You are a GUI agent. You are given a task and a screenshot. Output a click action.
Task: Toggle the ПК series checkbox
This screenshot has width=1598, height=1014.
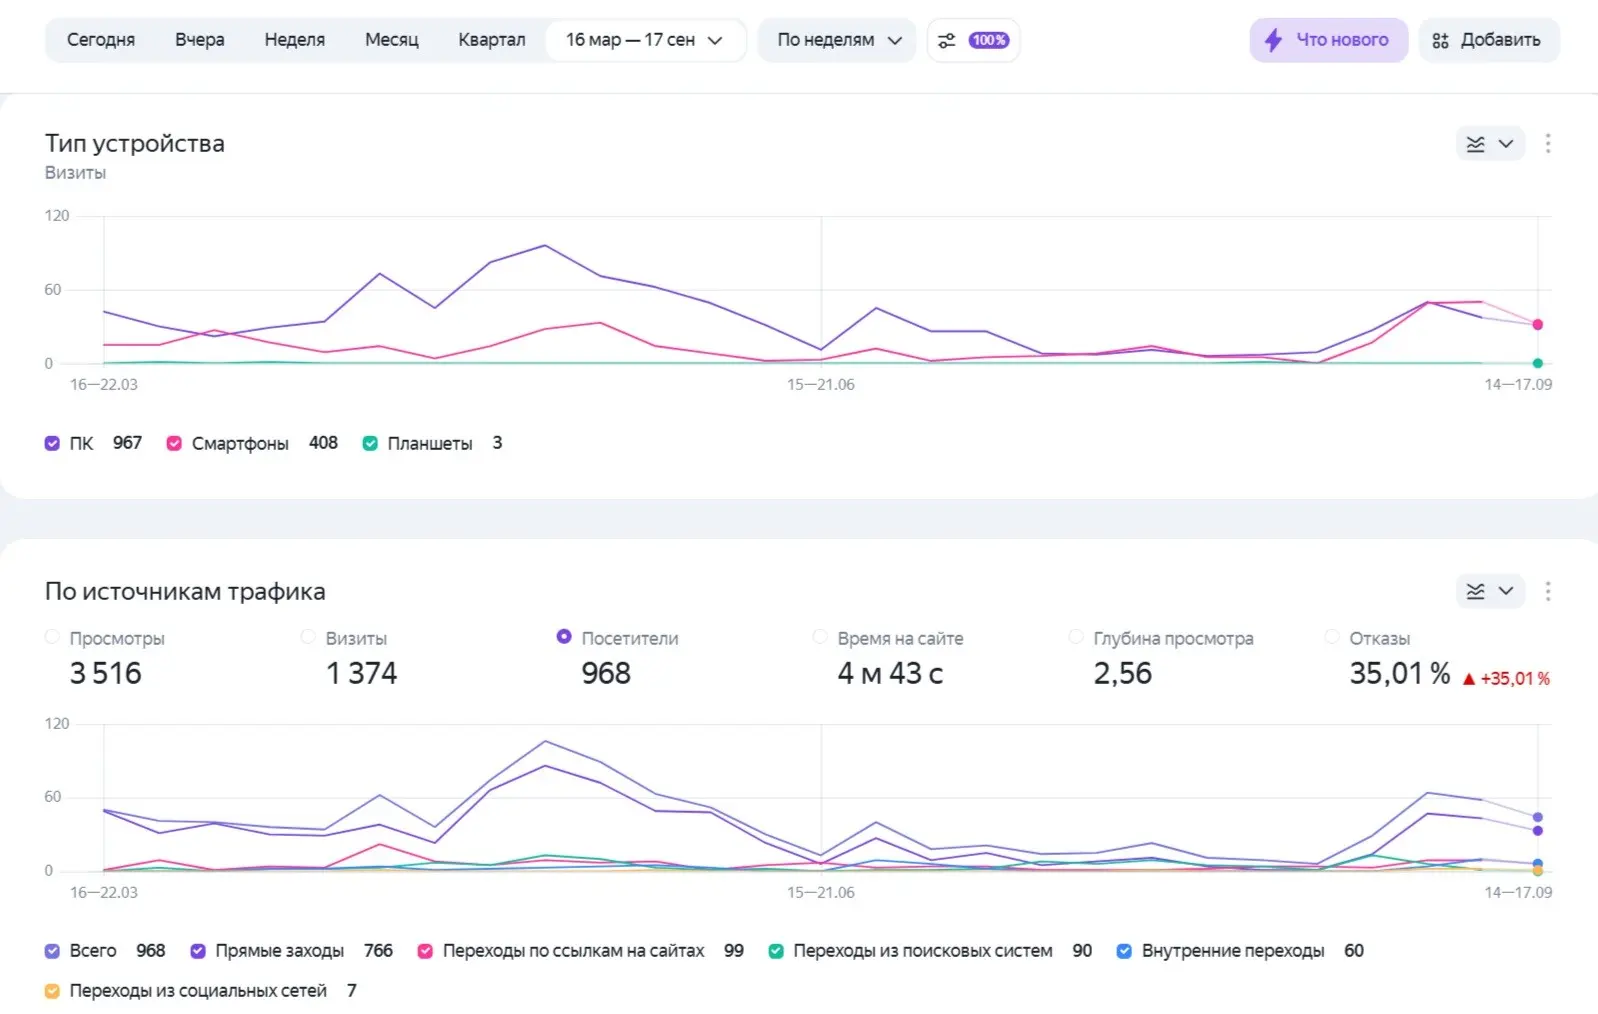(52, 444)
